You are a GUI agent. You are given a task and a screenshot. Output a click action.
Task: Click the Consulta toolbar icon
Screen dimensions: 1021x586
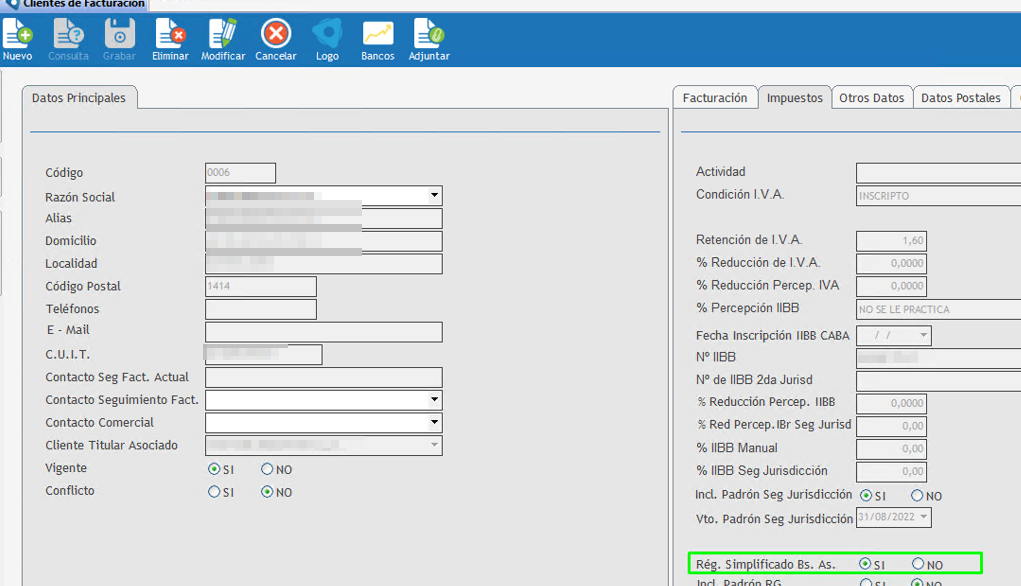pos(68,39)
